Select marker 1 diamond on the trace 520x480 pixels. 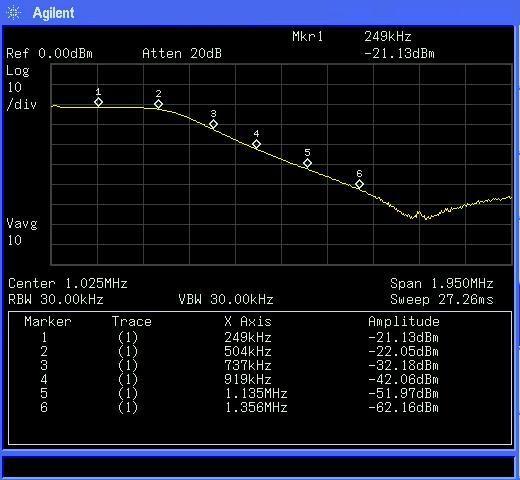98,102
